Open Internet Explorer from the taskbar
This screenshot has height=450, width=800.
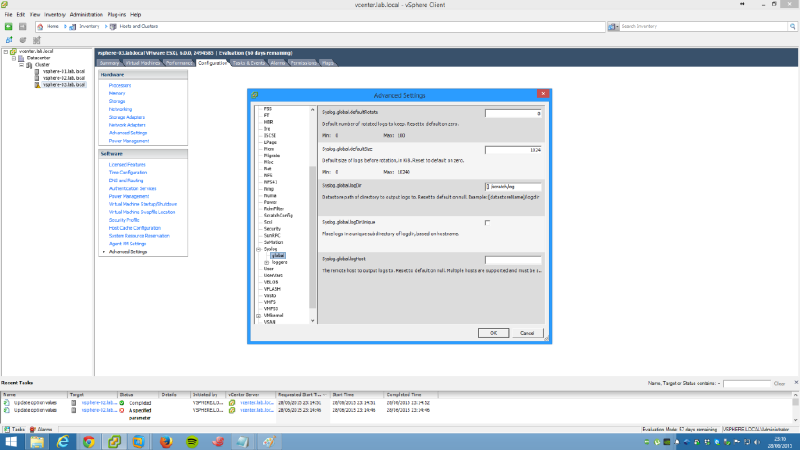coord(62,440)
